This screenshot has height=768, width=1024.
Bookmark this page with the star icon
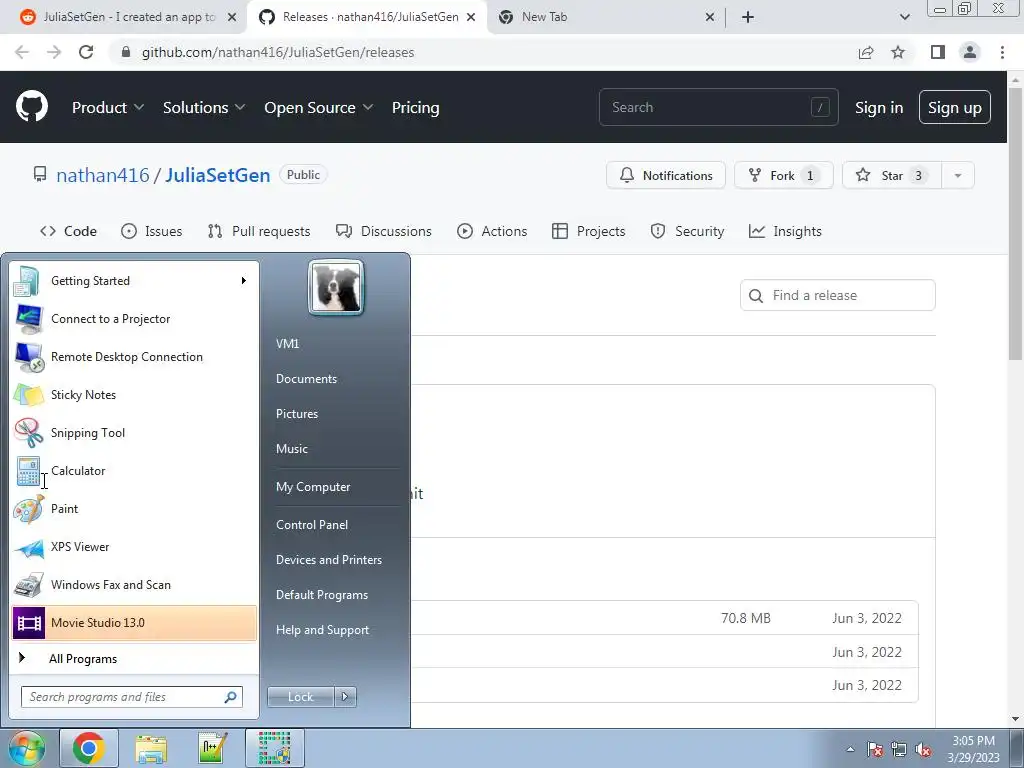[x=898, y=52]
